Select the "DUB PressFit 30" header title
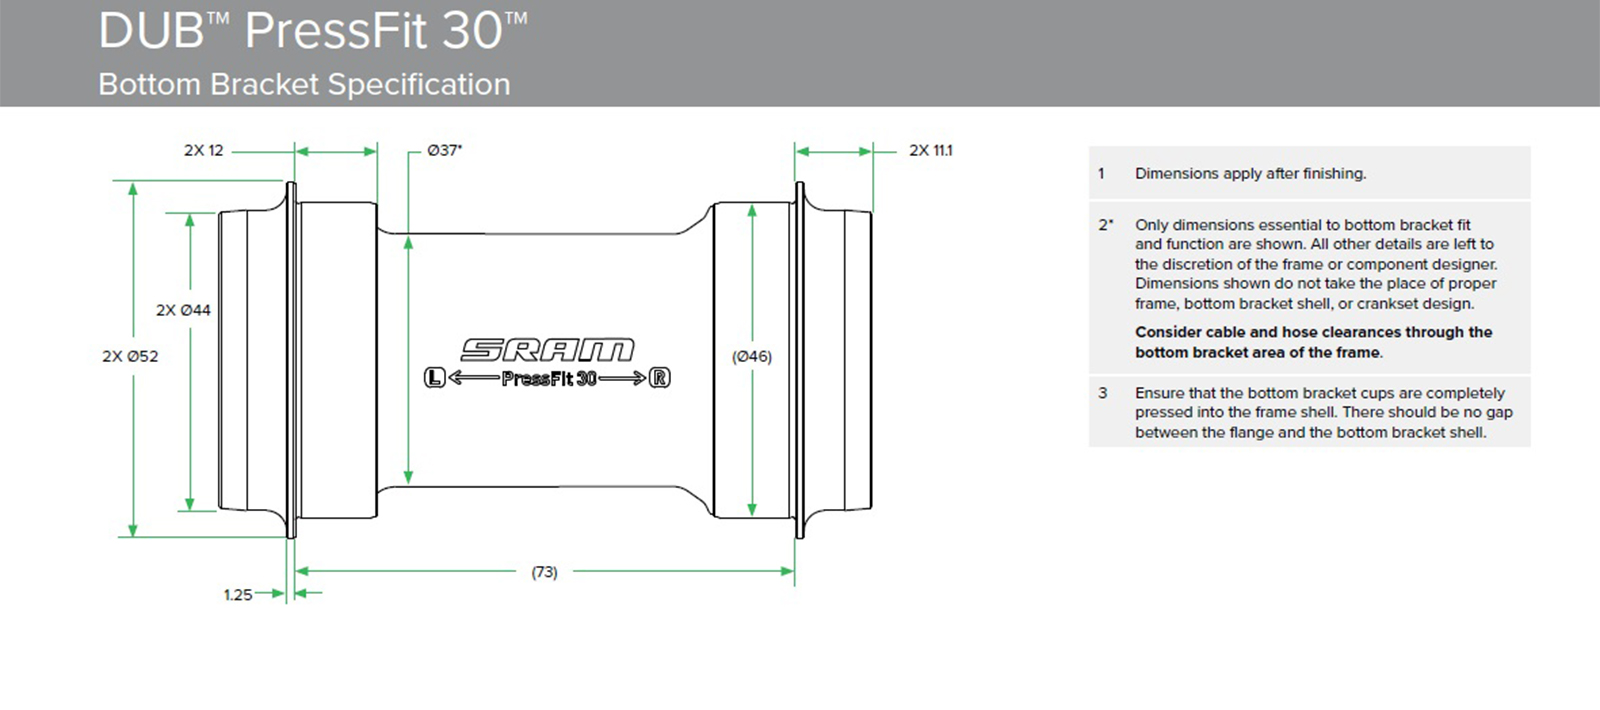Screen dimensions: 1600x710 click(x=312, y=30)
